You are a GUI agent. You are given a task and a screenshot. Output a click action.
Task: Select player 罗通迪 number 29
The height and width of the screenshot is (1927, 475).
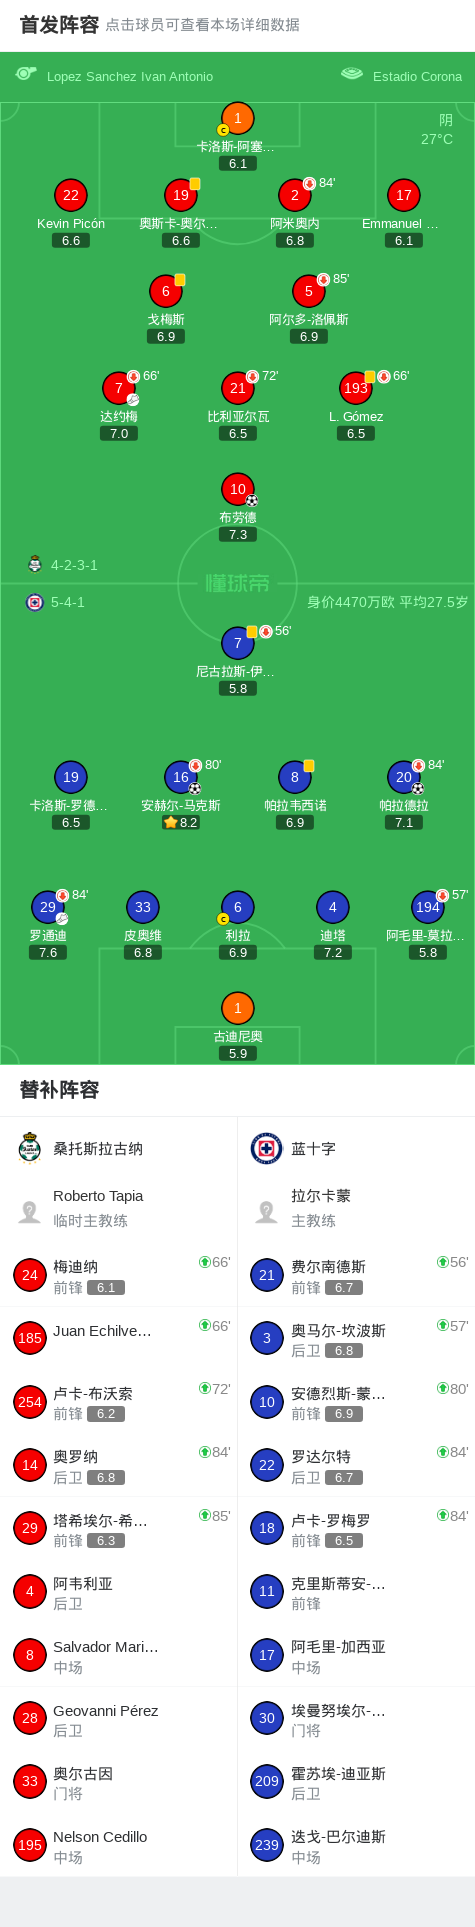pyautogui.click(x=48, y=907)
